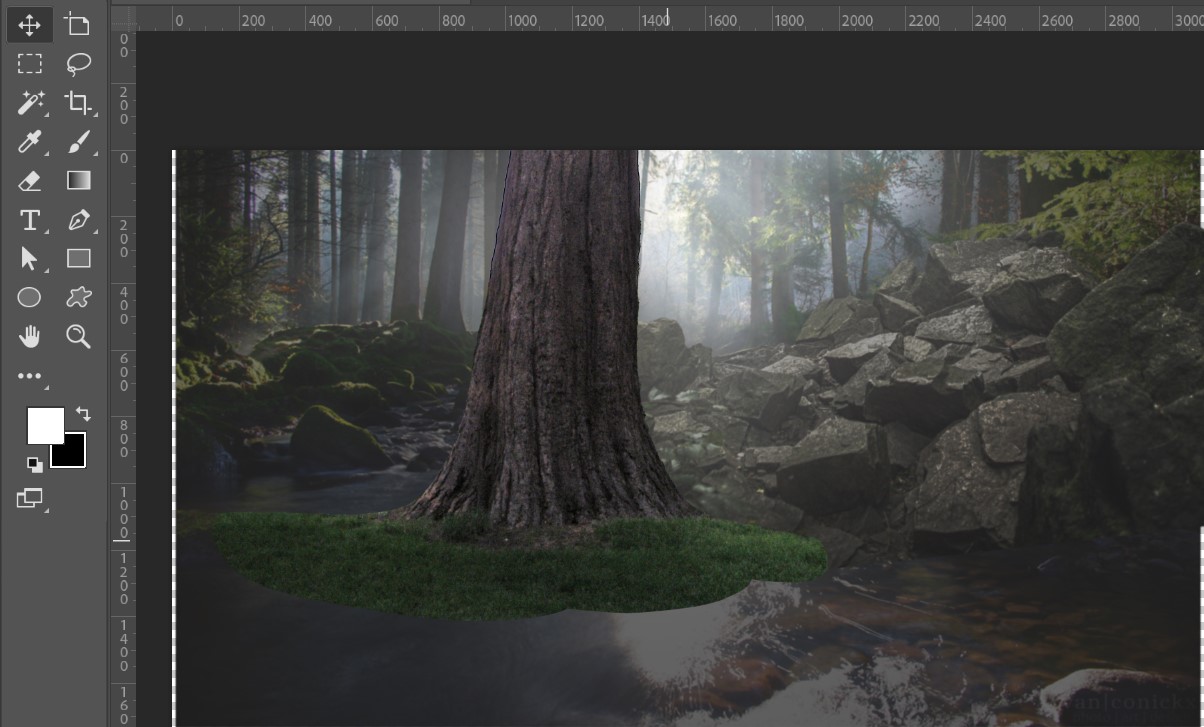Select the Crop tool

77,103
